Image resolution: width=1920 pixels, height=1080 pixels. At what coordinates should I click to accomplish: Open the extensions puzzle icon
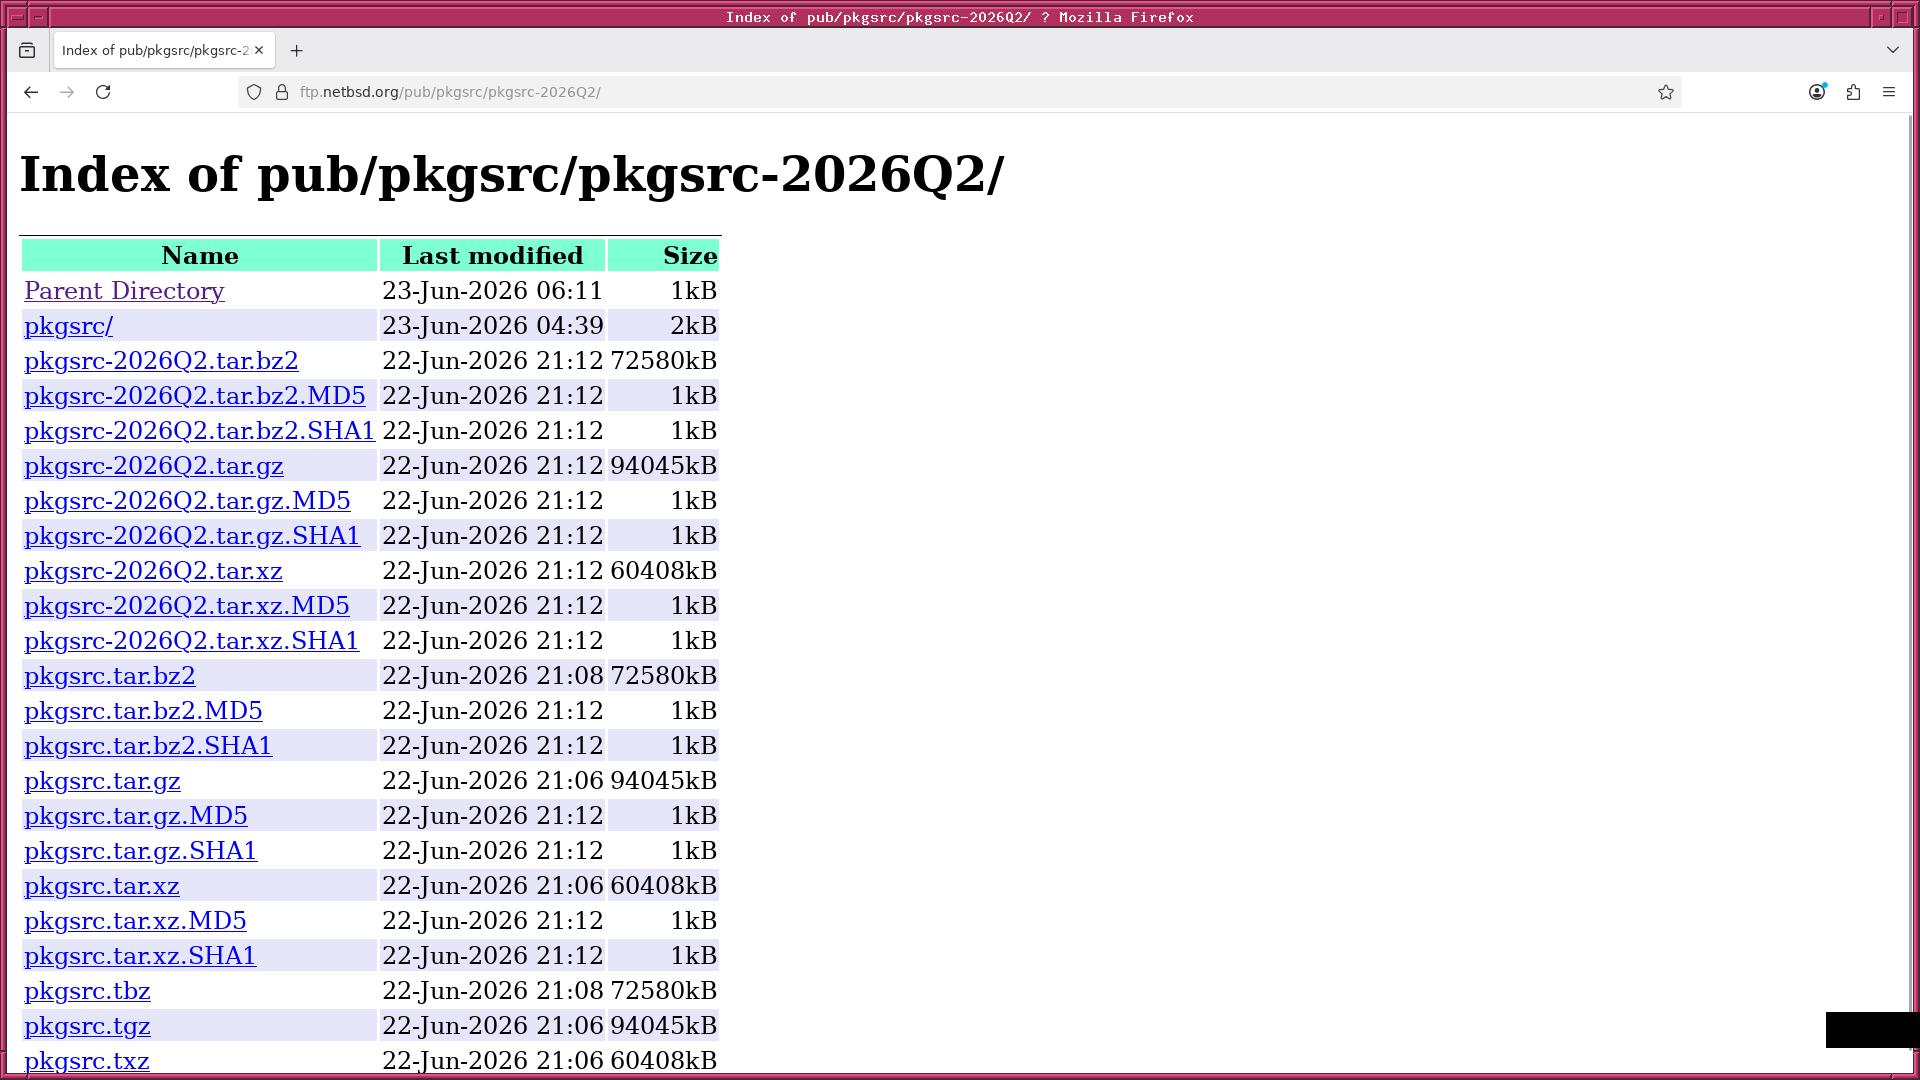pos(1853,92)
